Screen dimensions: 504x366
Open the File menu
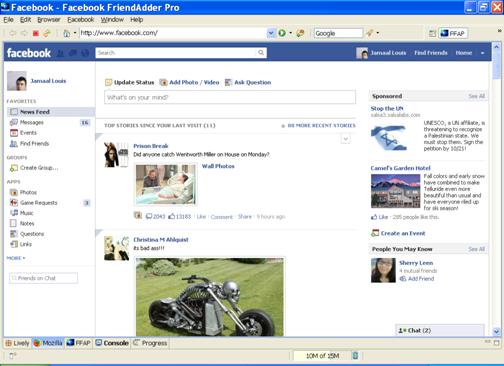(8, 20)
